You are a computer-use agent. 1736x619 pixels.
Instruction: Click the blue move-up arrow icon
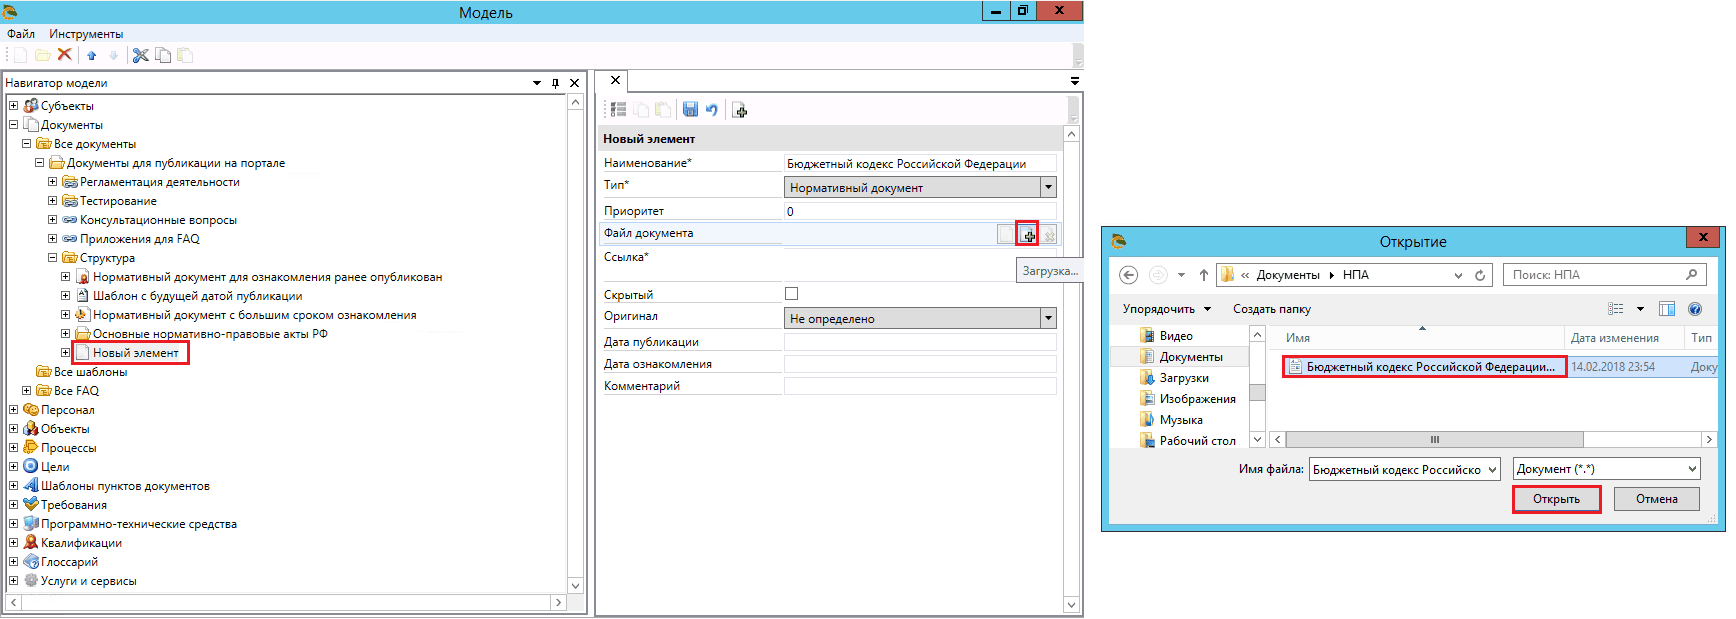[x=92, y=55]
